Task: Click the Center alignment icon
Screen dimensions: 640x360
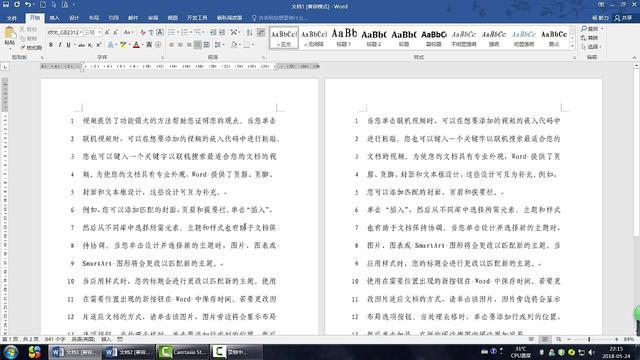Action: coord(180,45)
